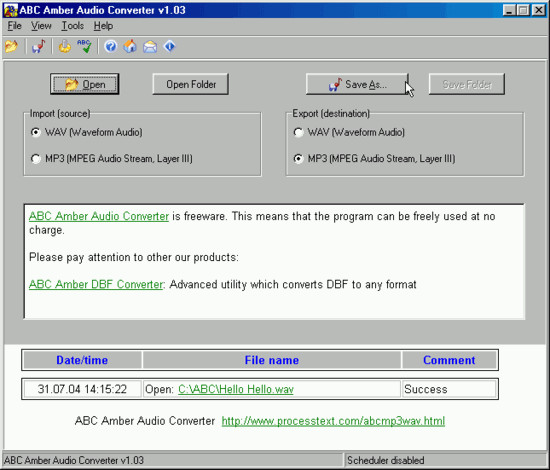Open the ABC Amber DBF Converter link
The width and height of the screenshot is (550, 470).
(x=96, y=284)
